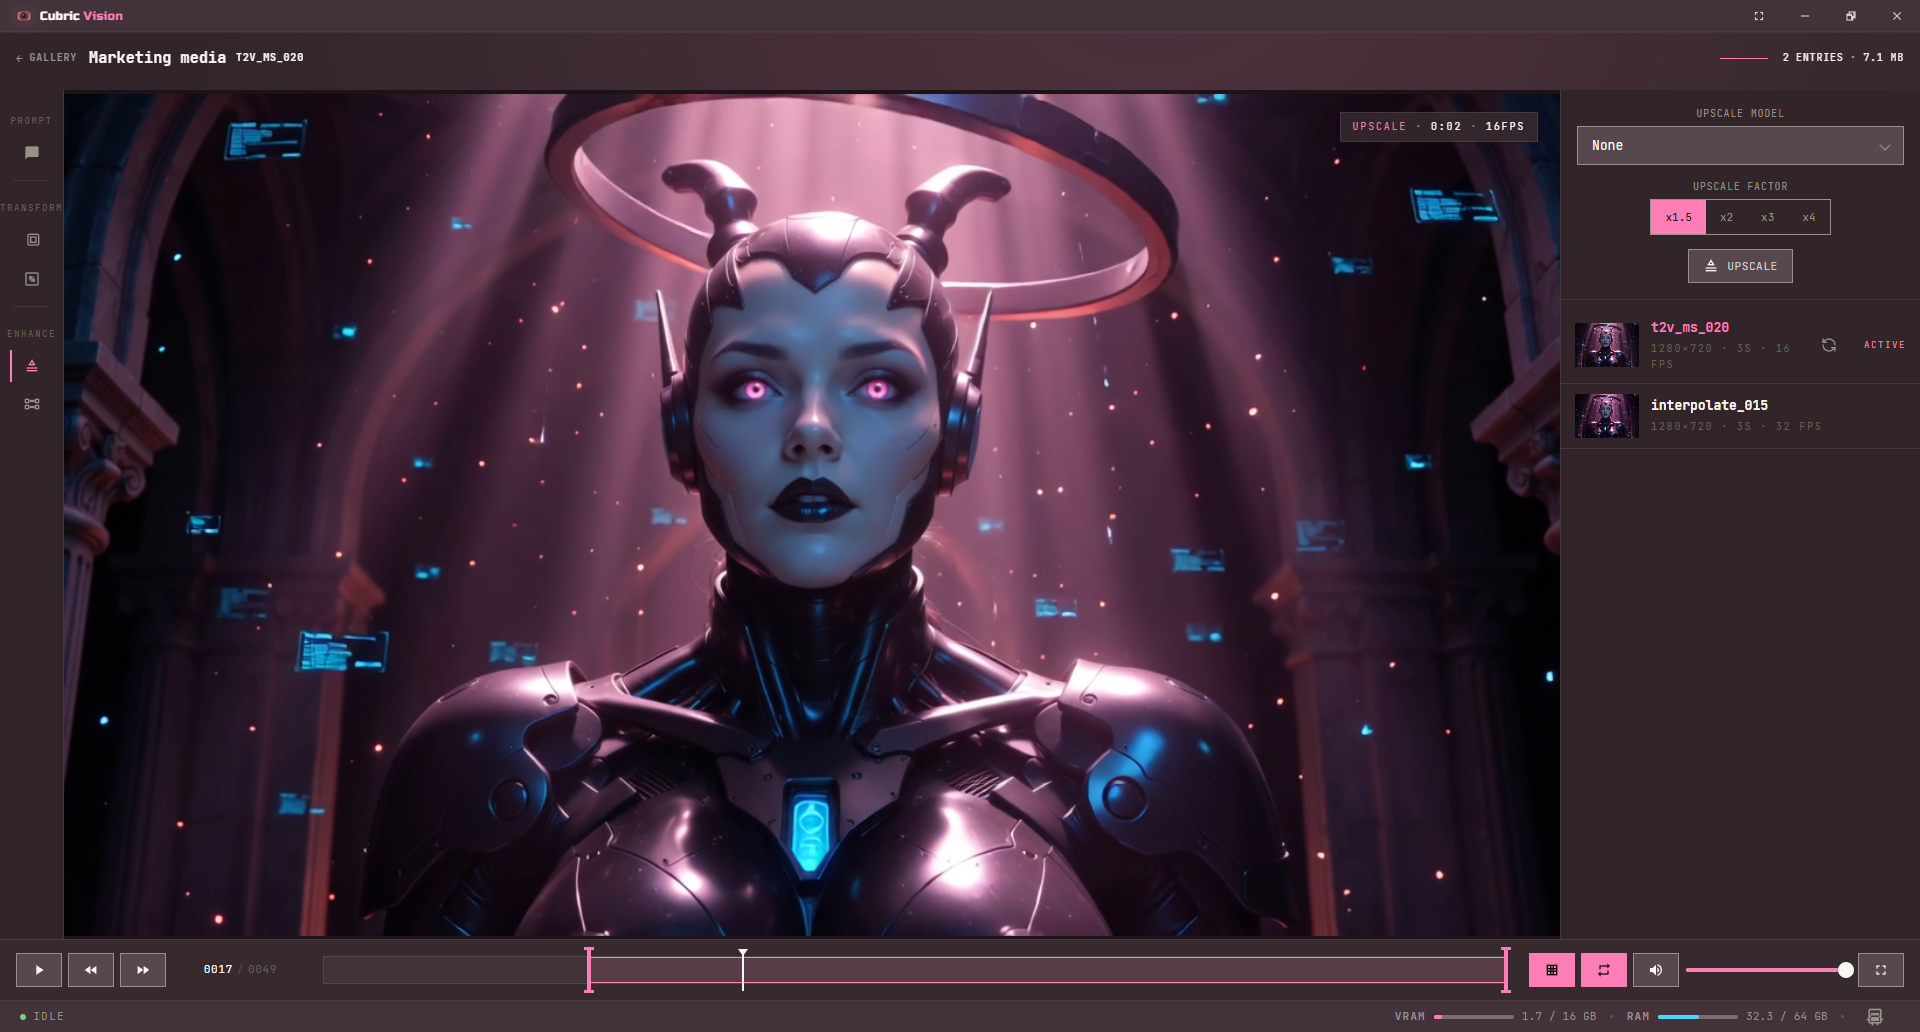The width and height of the screenshot is (1920, 1032).
Task: Click the VRAM usage bar
Action: (x=1474, y=1017)
